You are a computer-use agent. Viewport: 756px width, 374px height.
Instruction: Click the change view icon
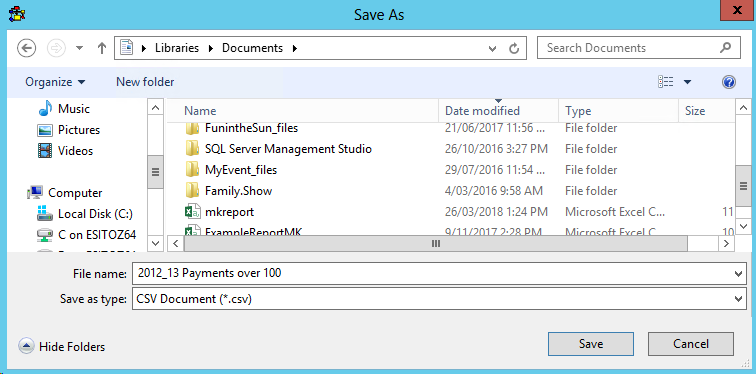point(665,82)
